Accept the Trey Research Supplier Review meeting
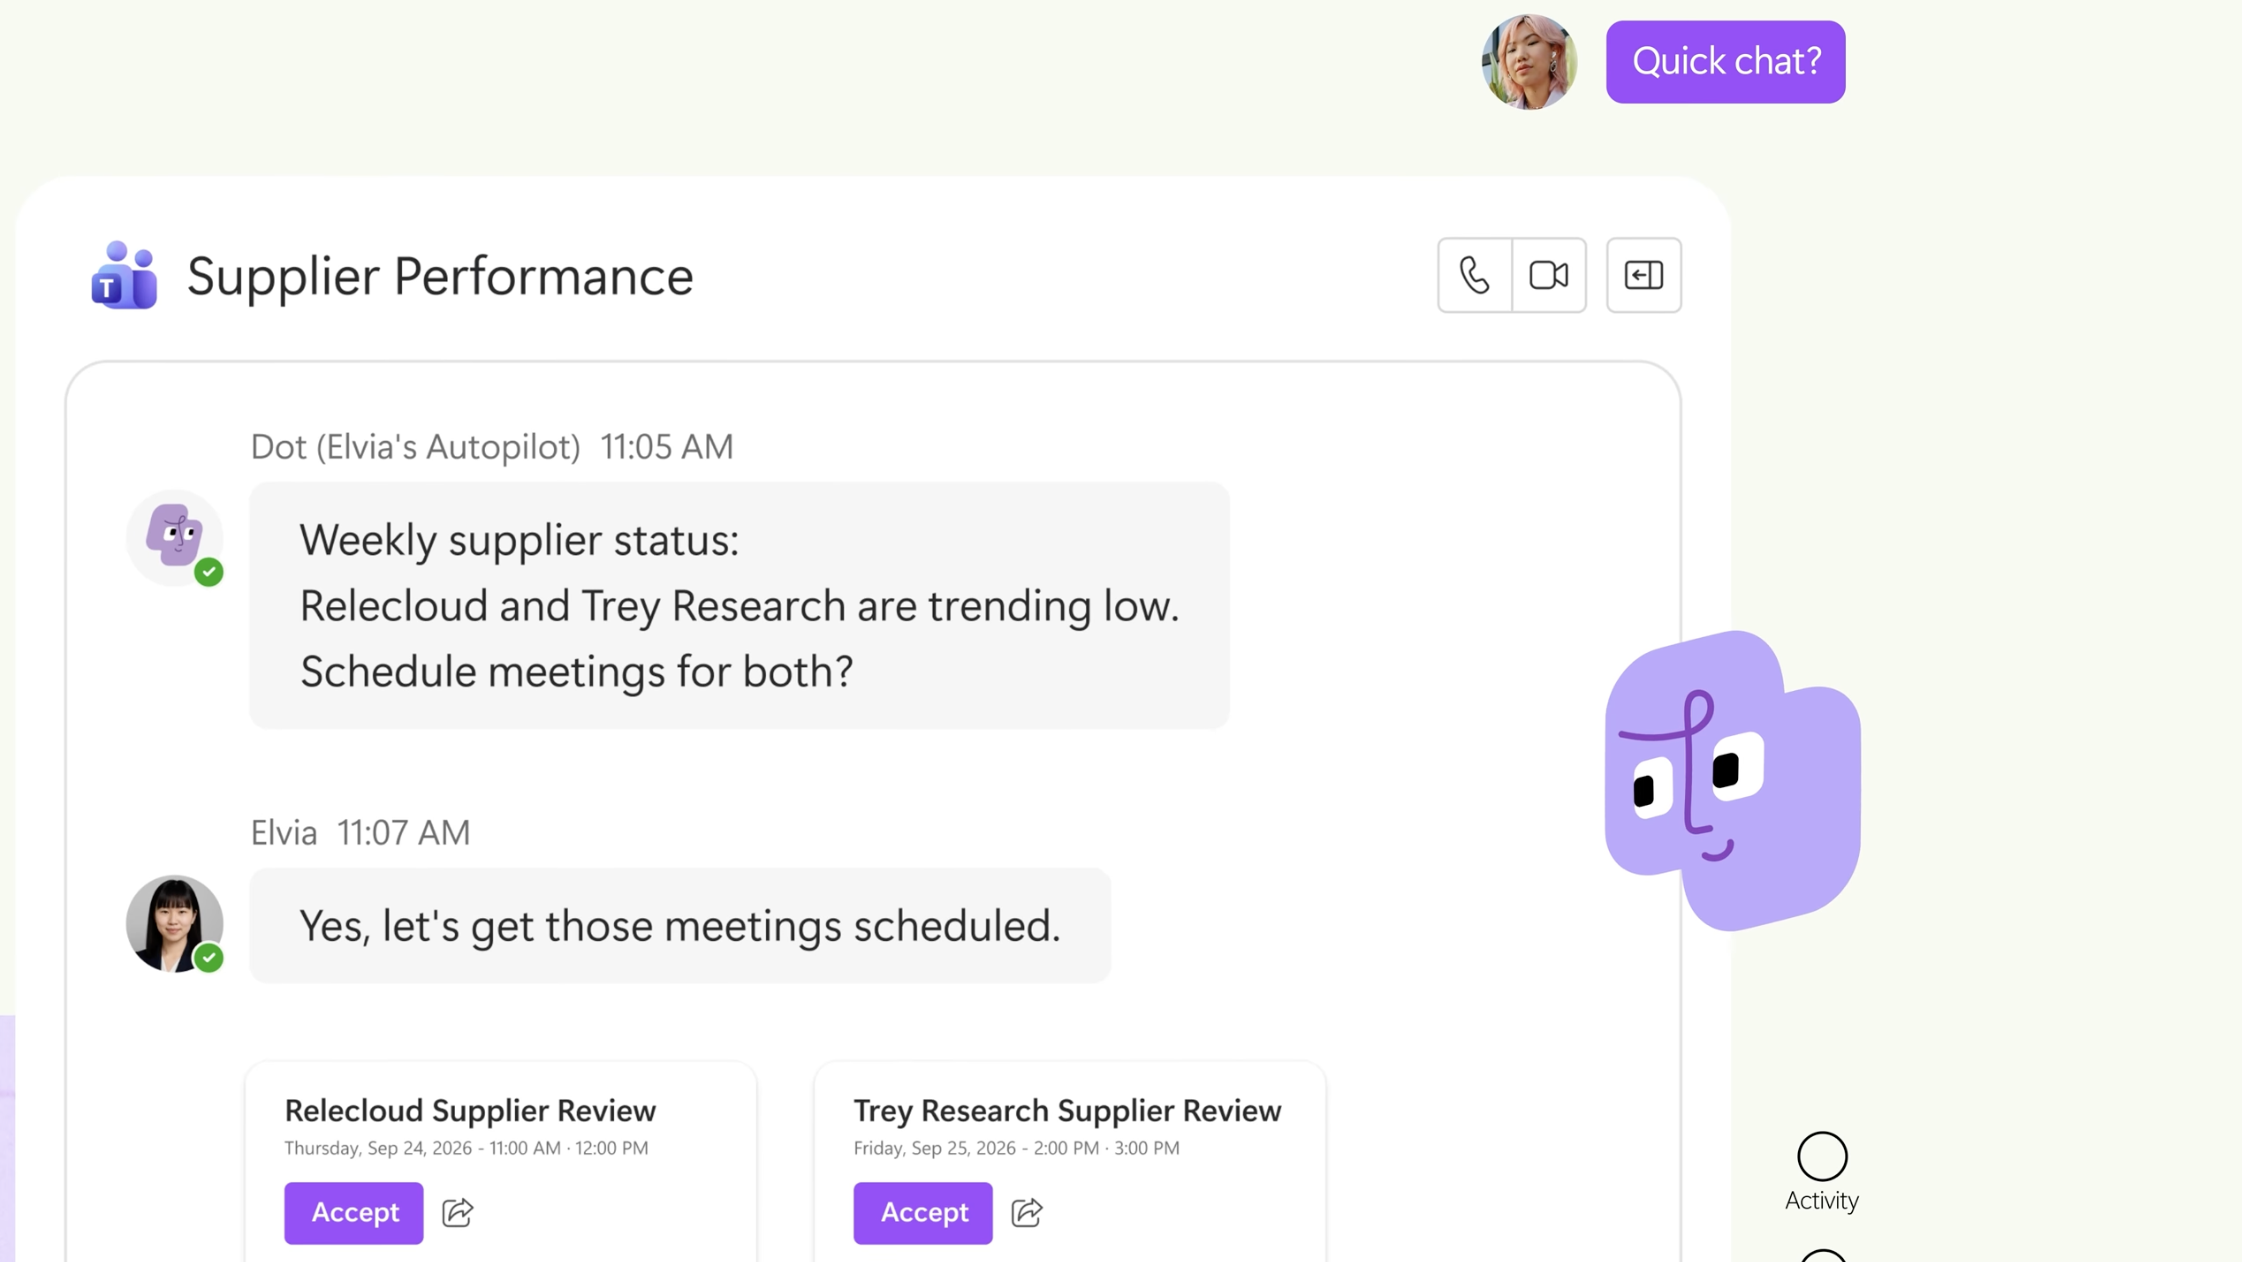Screen dimensions: 2242x1262 923,1212
